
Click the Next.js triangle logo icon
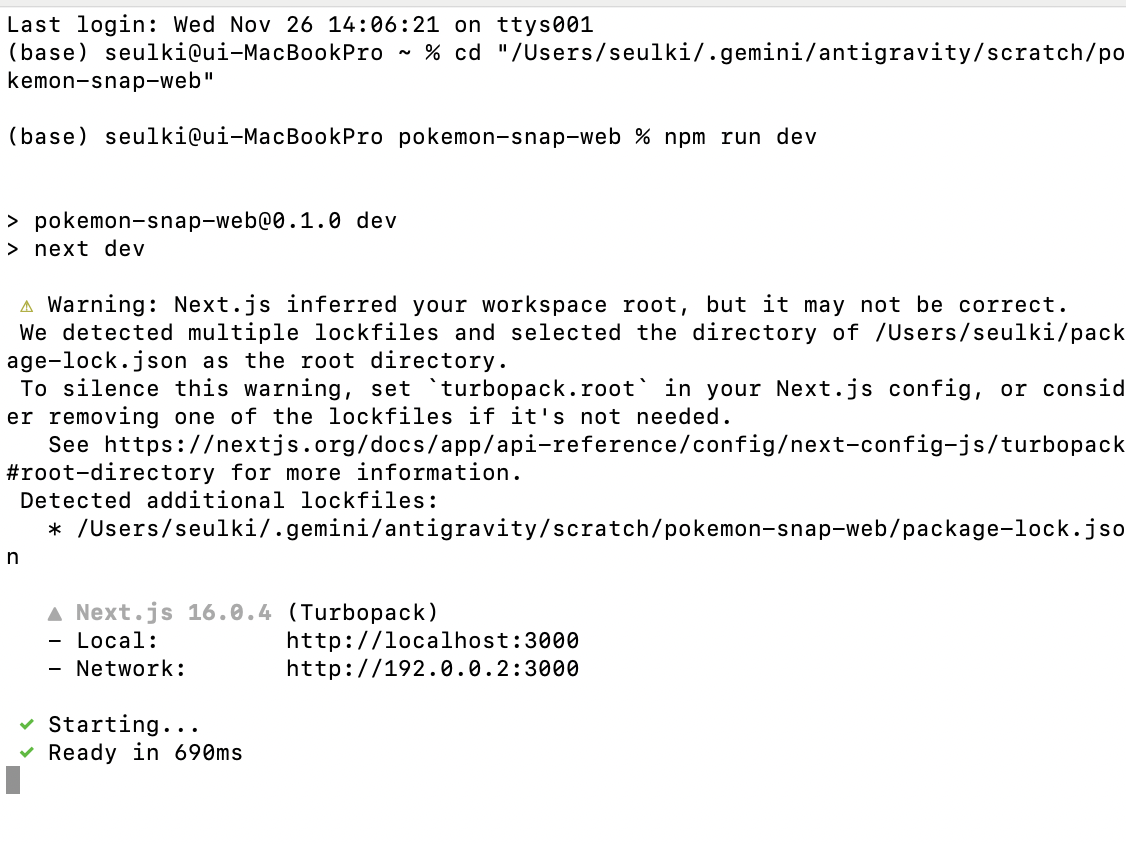[x=55, y=613]
